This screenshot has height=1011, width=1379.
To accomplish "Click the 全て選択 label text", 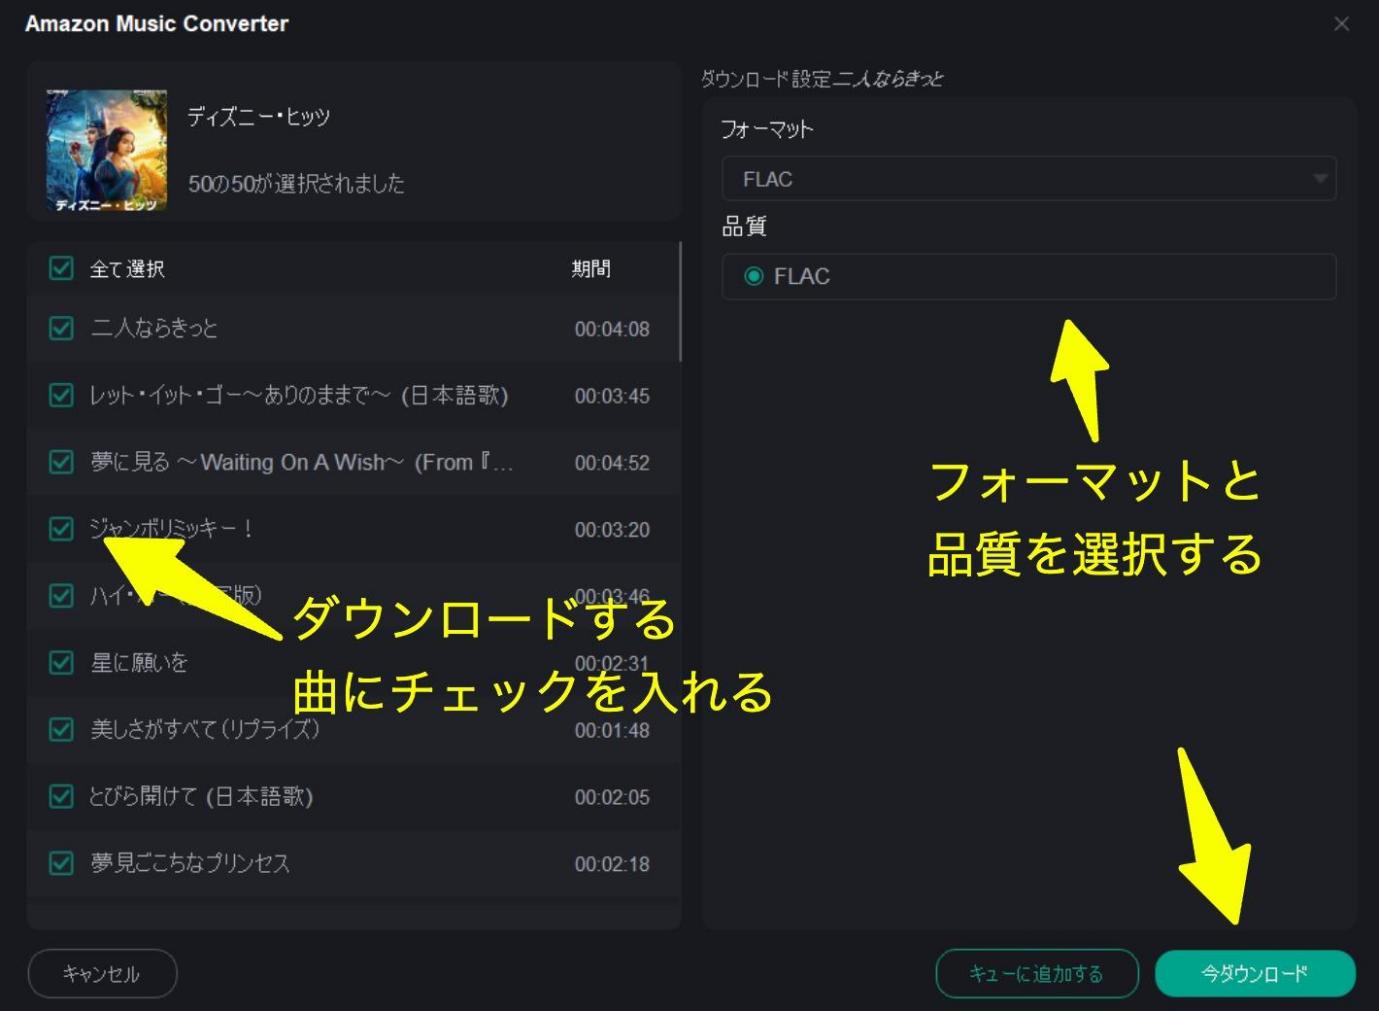I will point(127,268).
